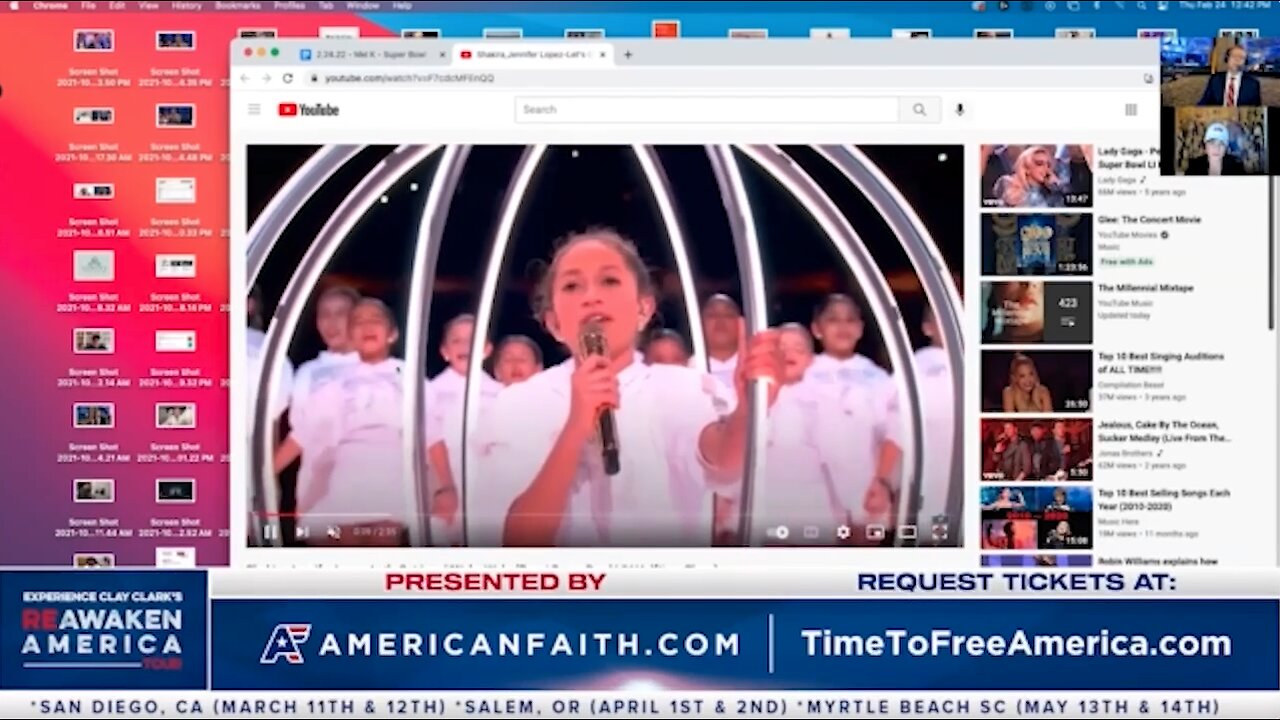Unmute the player's volume icon
This screenshot has width=1280, height=720.
coord(334,532)
